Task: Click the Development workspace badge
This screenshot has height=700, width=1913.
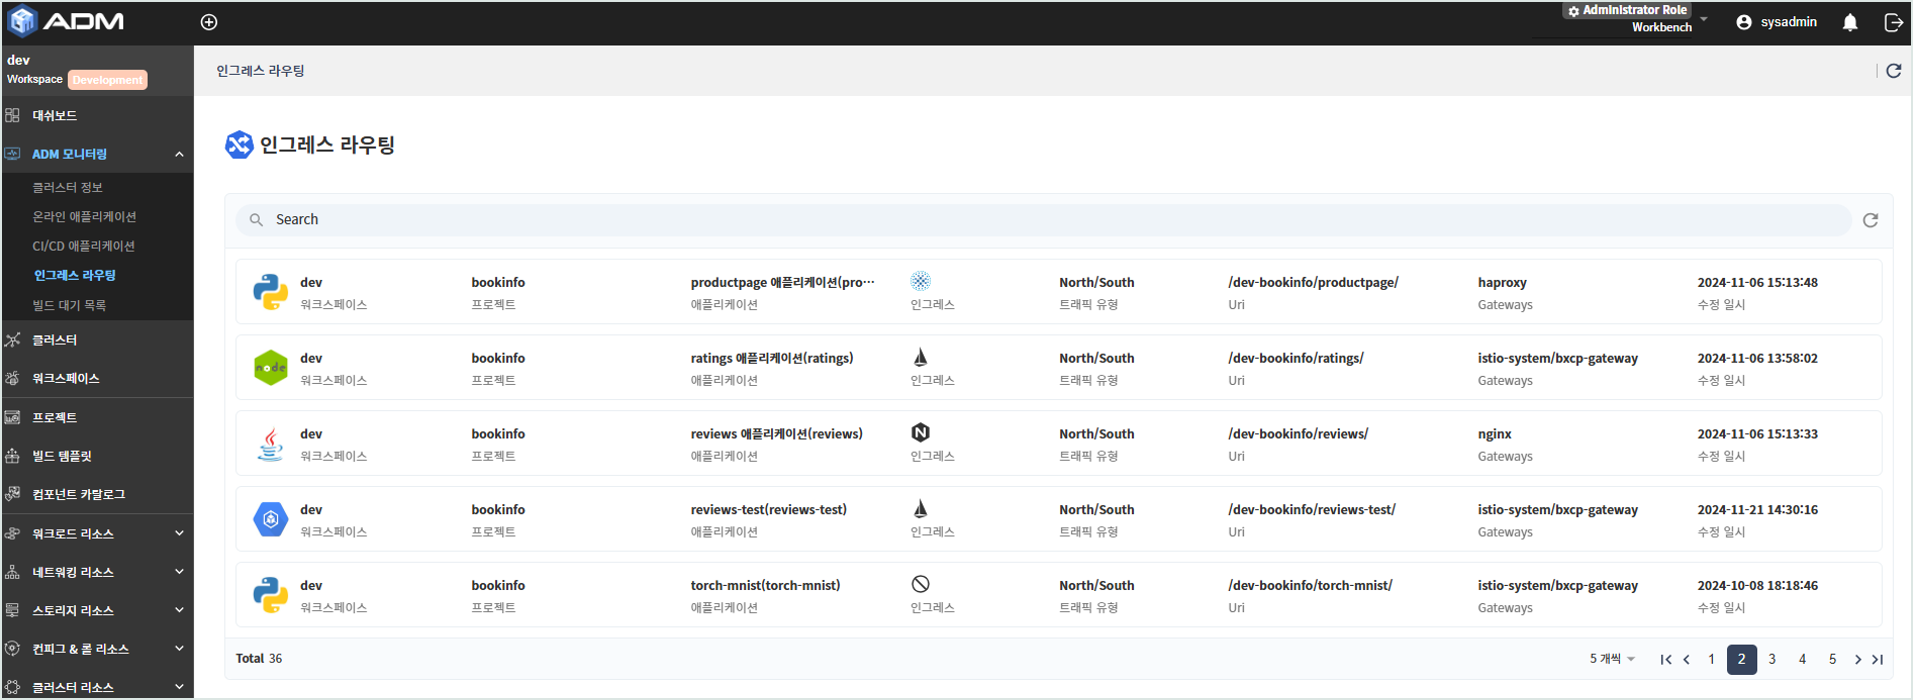Action: pyautogui.click(x=108, y=80)
